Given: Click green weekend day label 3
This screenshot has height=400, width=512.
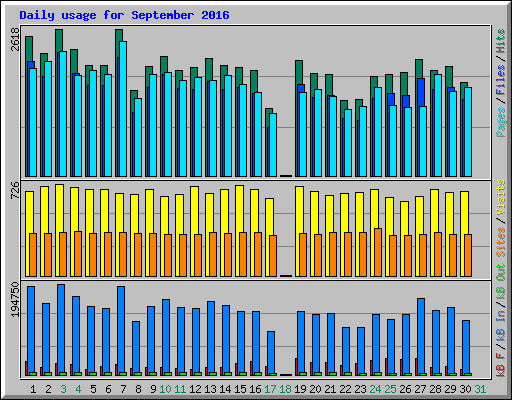Looking at the screenshot, I should [63, 389].
